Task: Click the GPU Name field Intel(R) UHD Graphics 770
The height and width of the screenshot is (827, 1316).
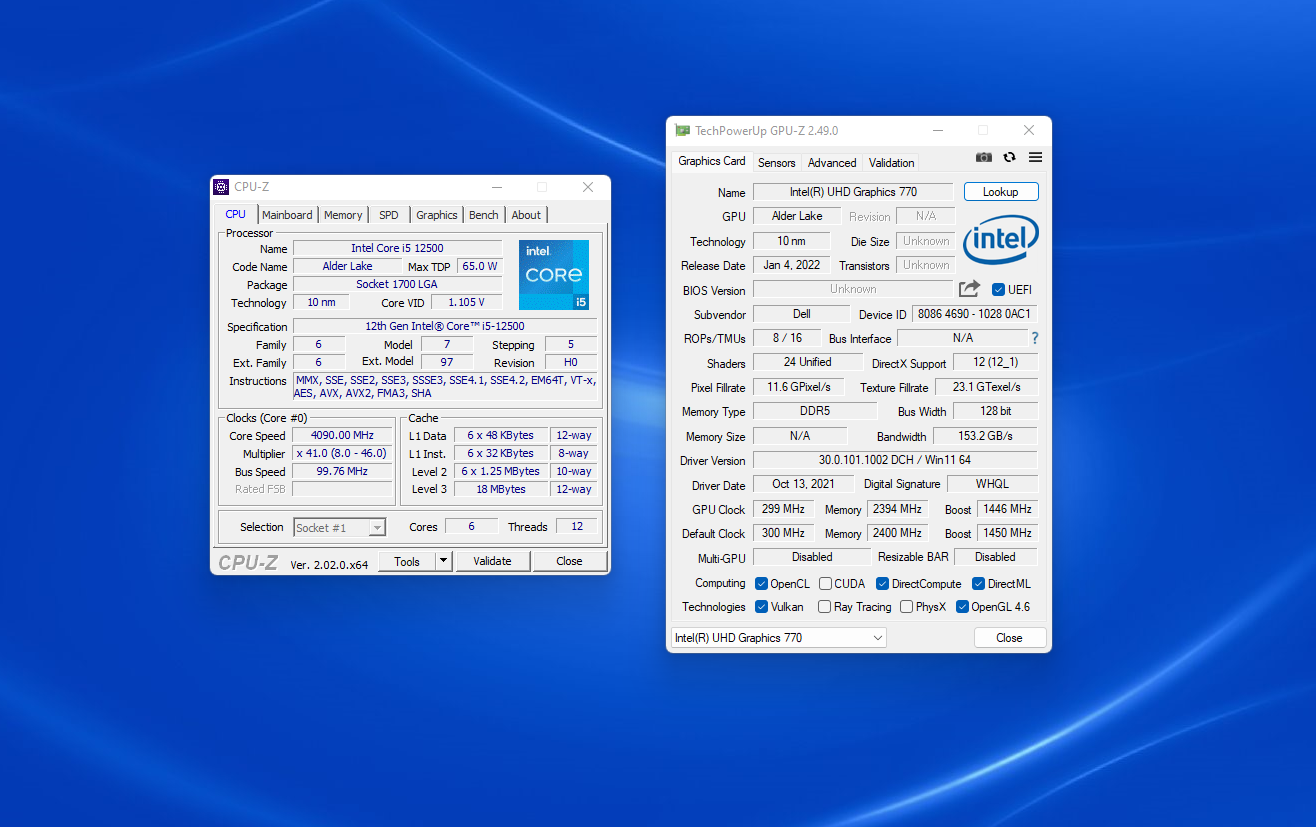Action: coord(854,192)
